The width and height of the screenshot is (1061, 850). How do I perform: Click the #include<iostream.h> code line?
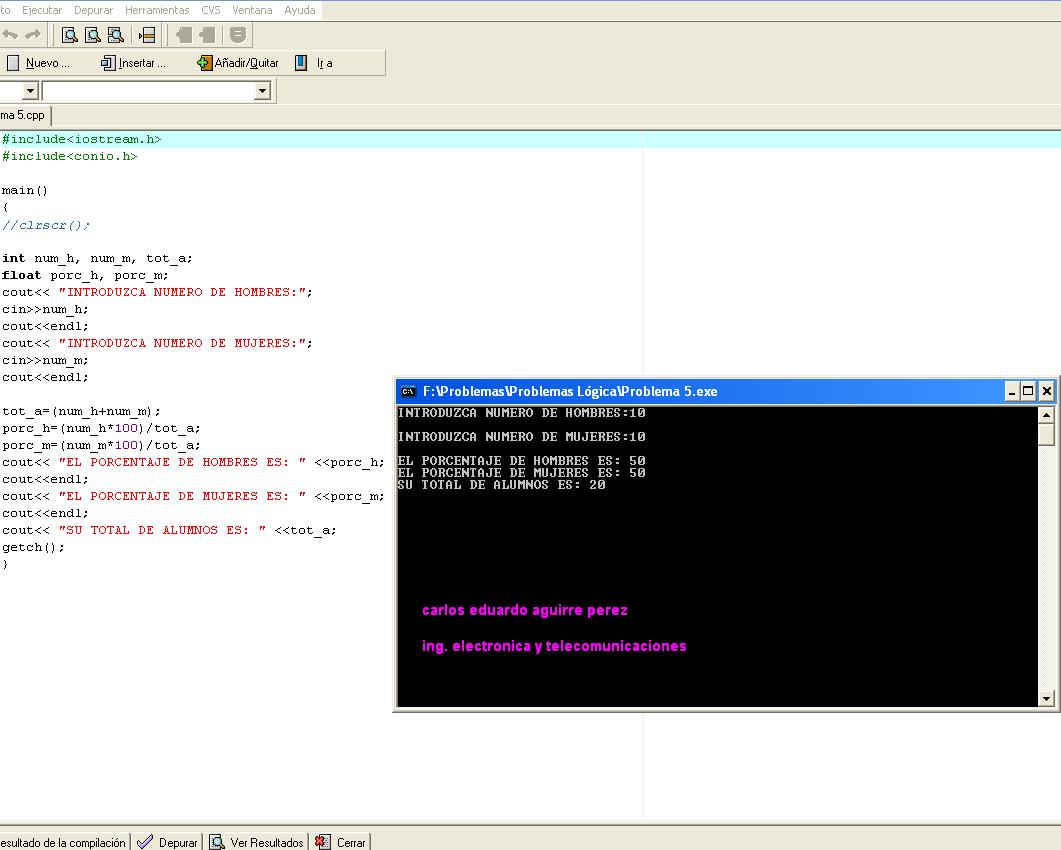click(x=82, y=139)
